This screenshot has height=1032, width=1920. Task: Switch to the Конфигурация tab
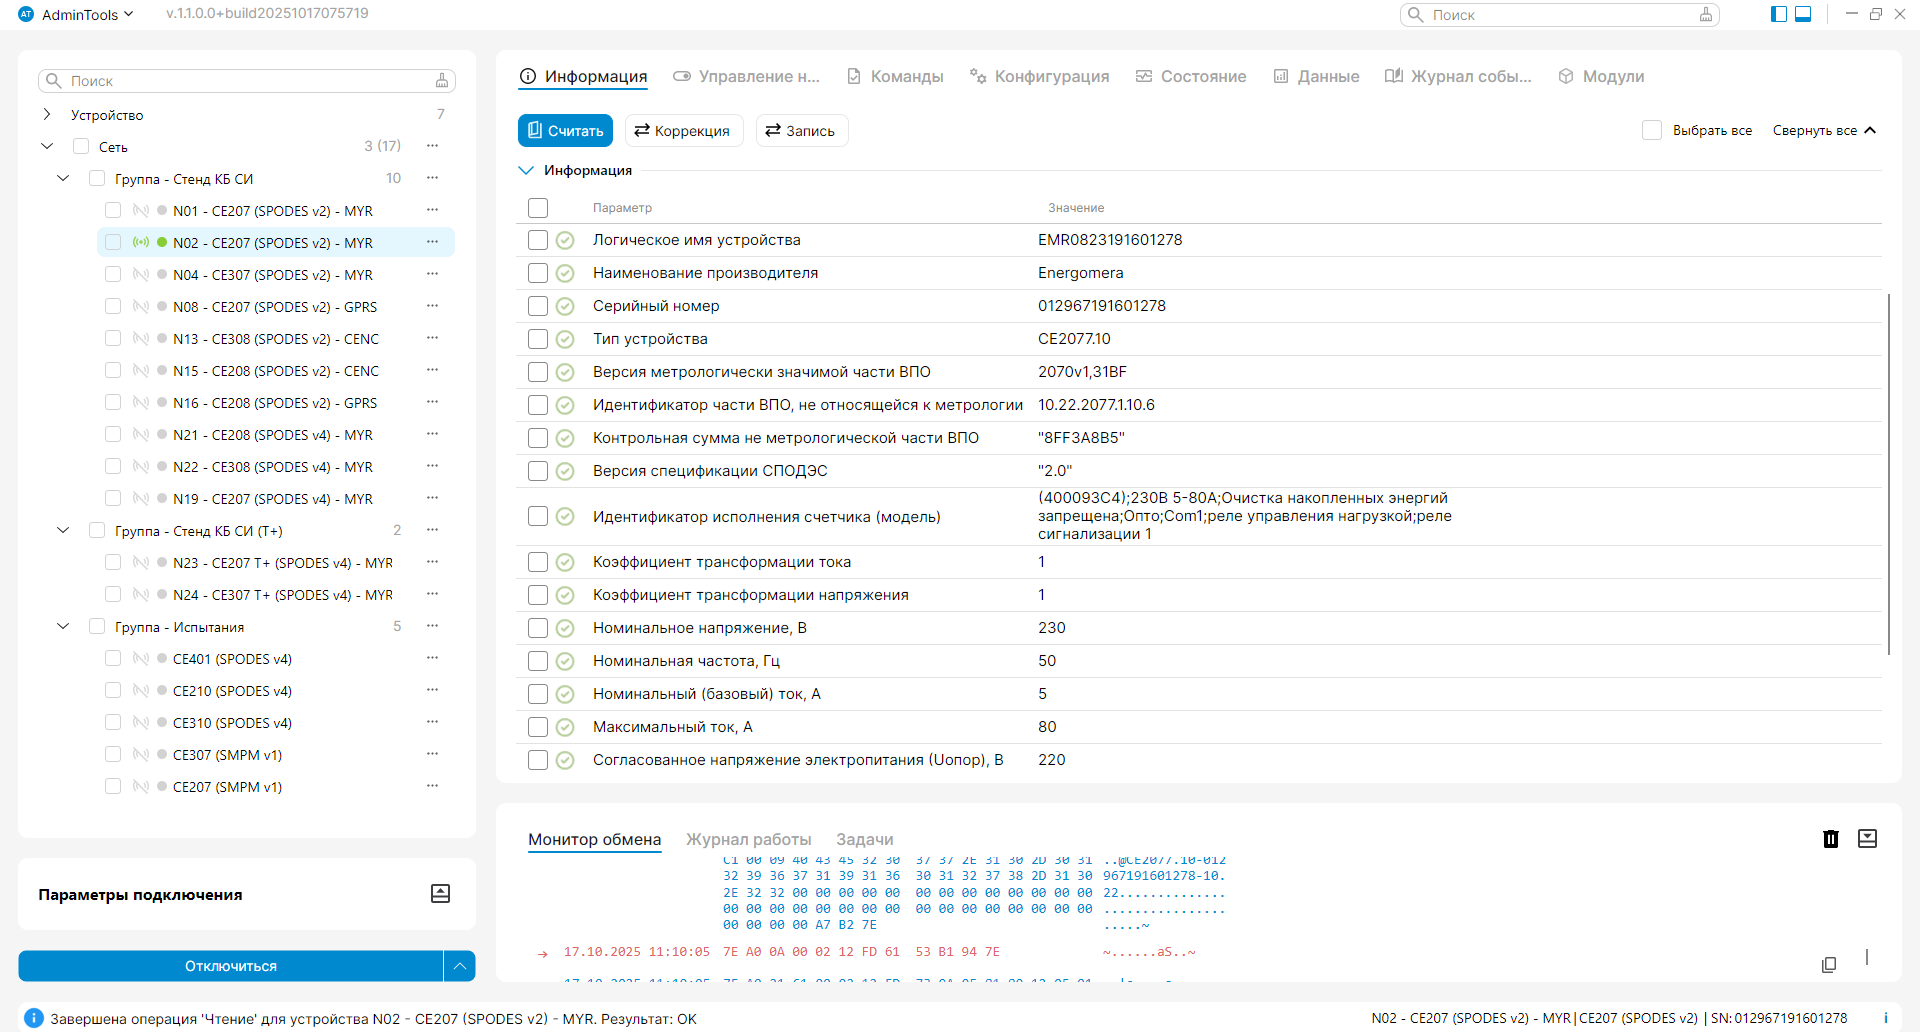point(1039,77)
